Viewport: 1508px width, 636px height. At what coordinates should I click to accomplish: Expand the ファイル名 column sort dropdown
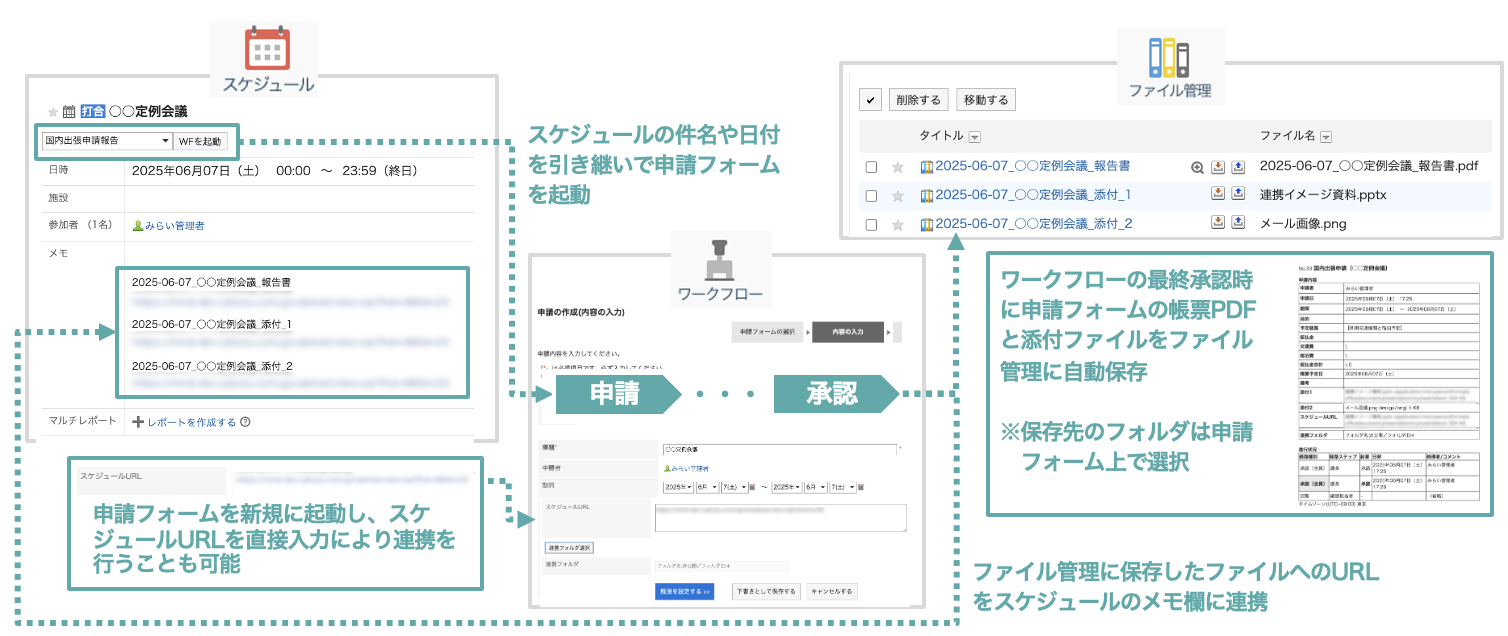click(x=1326, y=137)
